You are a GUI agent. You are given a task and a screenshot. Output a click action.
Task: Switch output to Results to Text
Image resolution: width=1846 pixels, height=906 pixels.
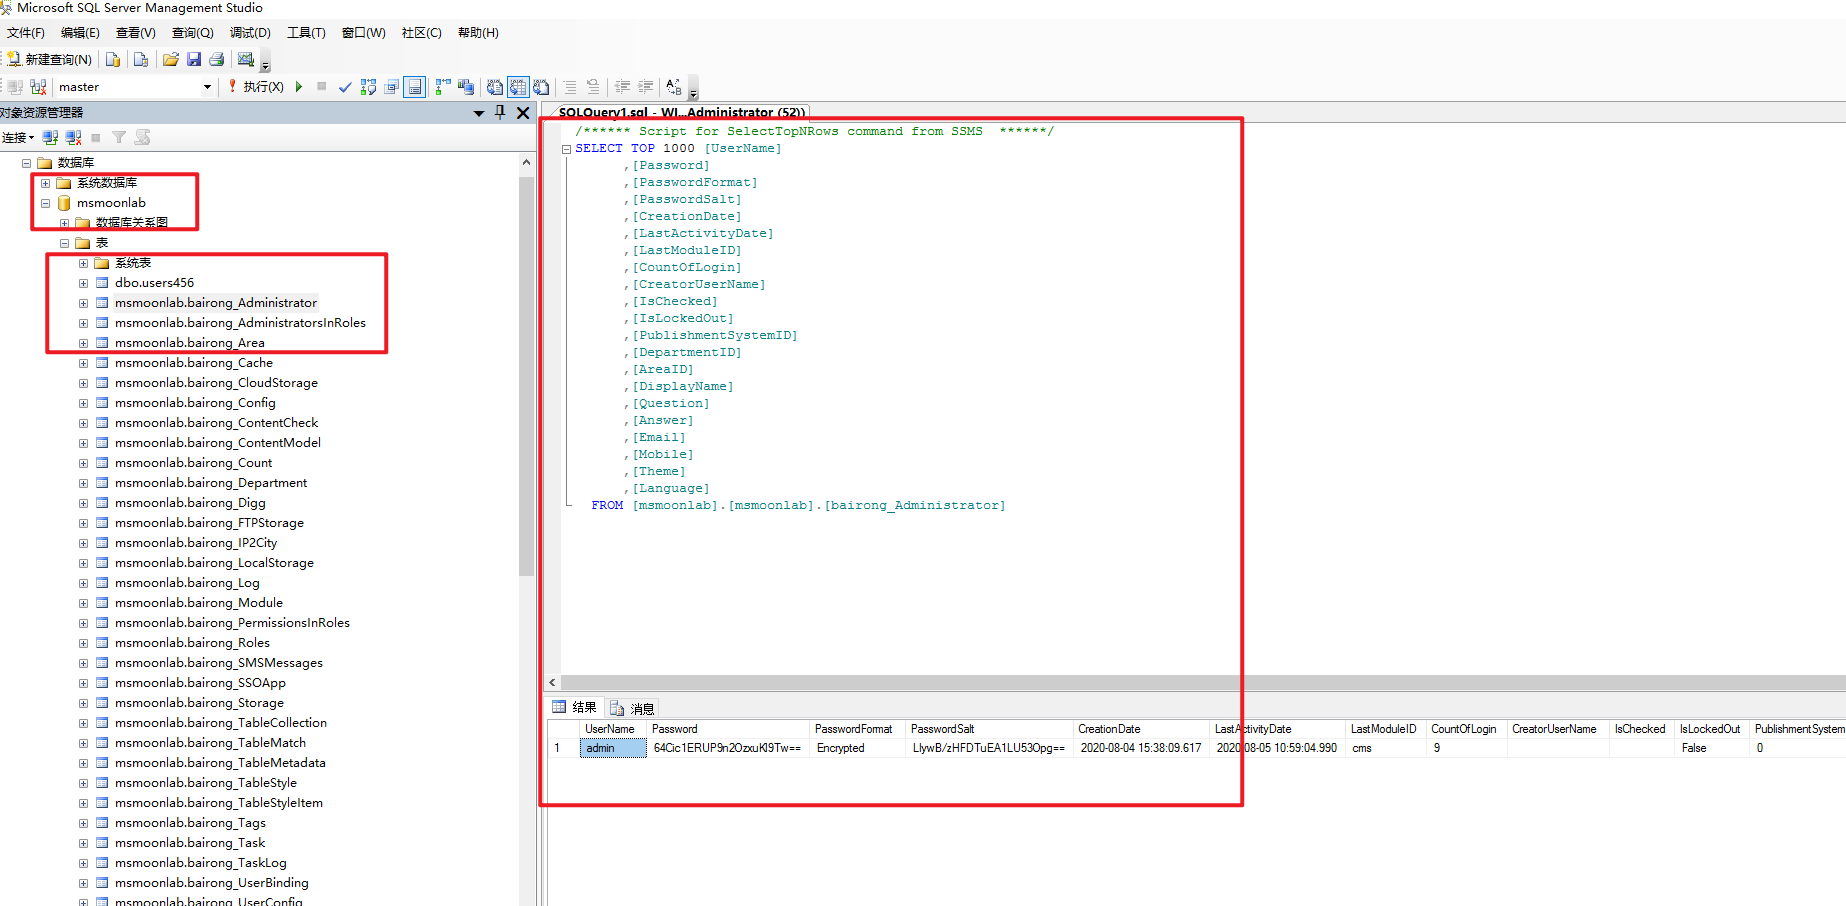(494, 87)
